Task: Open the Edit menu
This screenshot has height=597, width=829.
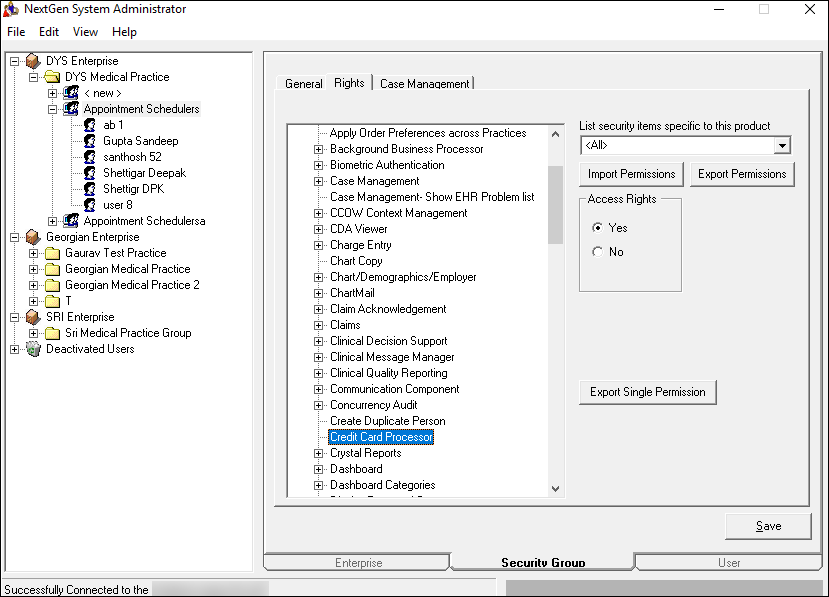Action: click(49, 32)
